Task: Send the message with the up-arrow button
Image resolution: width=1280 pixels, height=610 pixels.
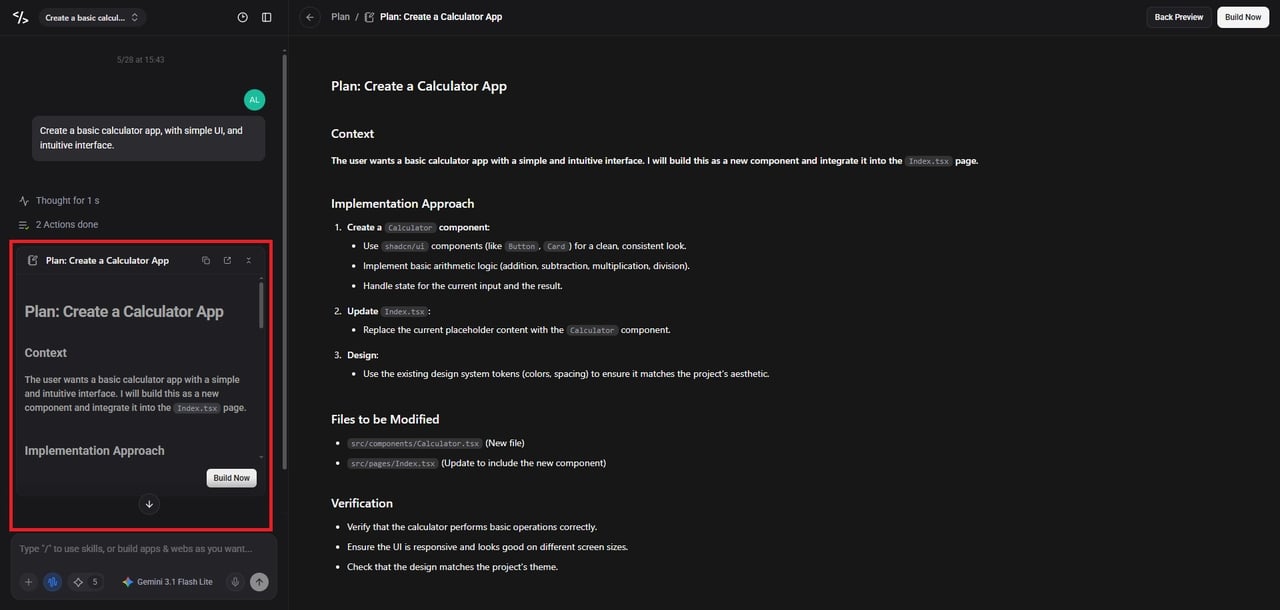Action: (259, 582)
